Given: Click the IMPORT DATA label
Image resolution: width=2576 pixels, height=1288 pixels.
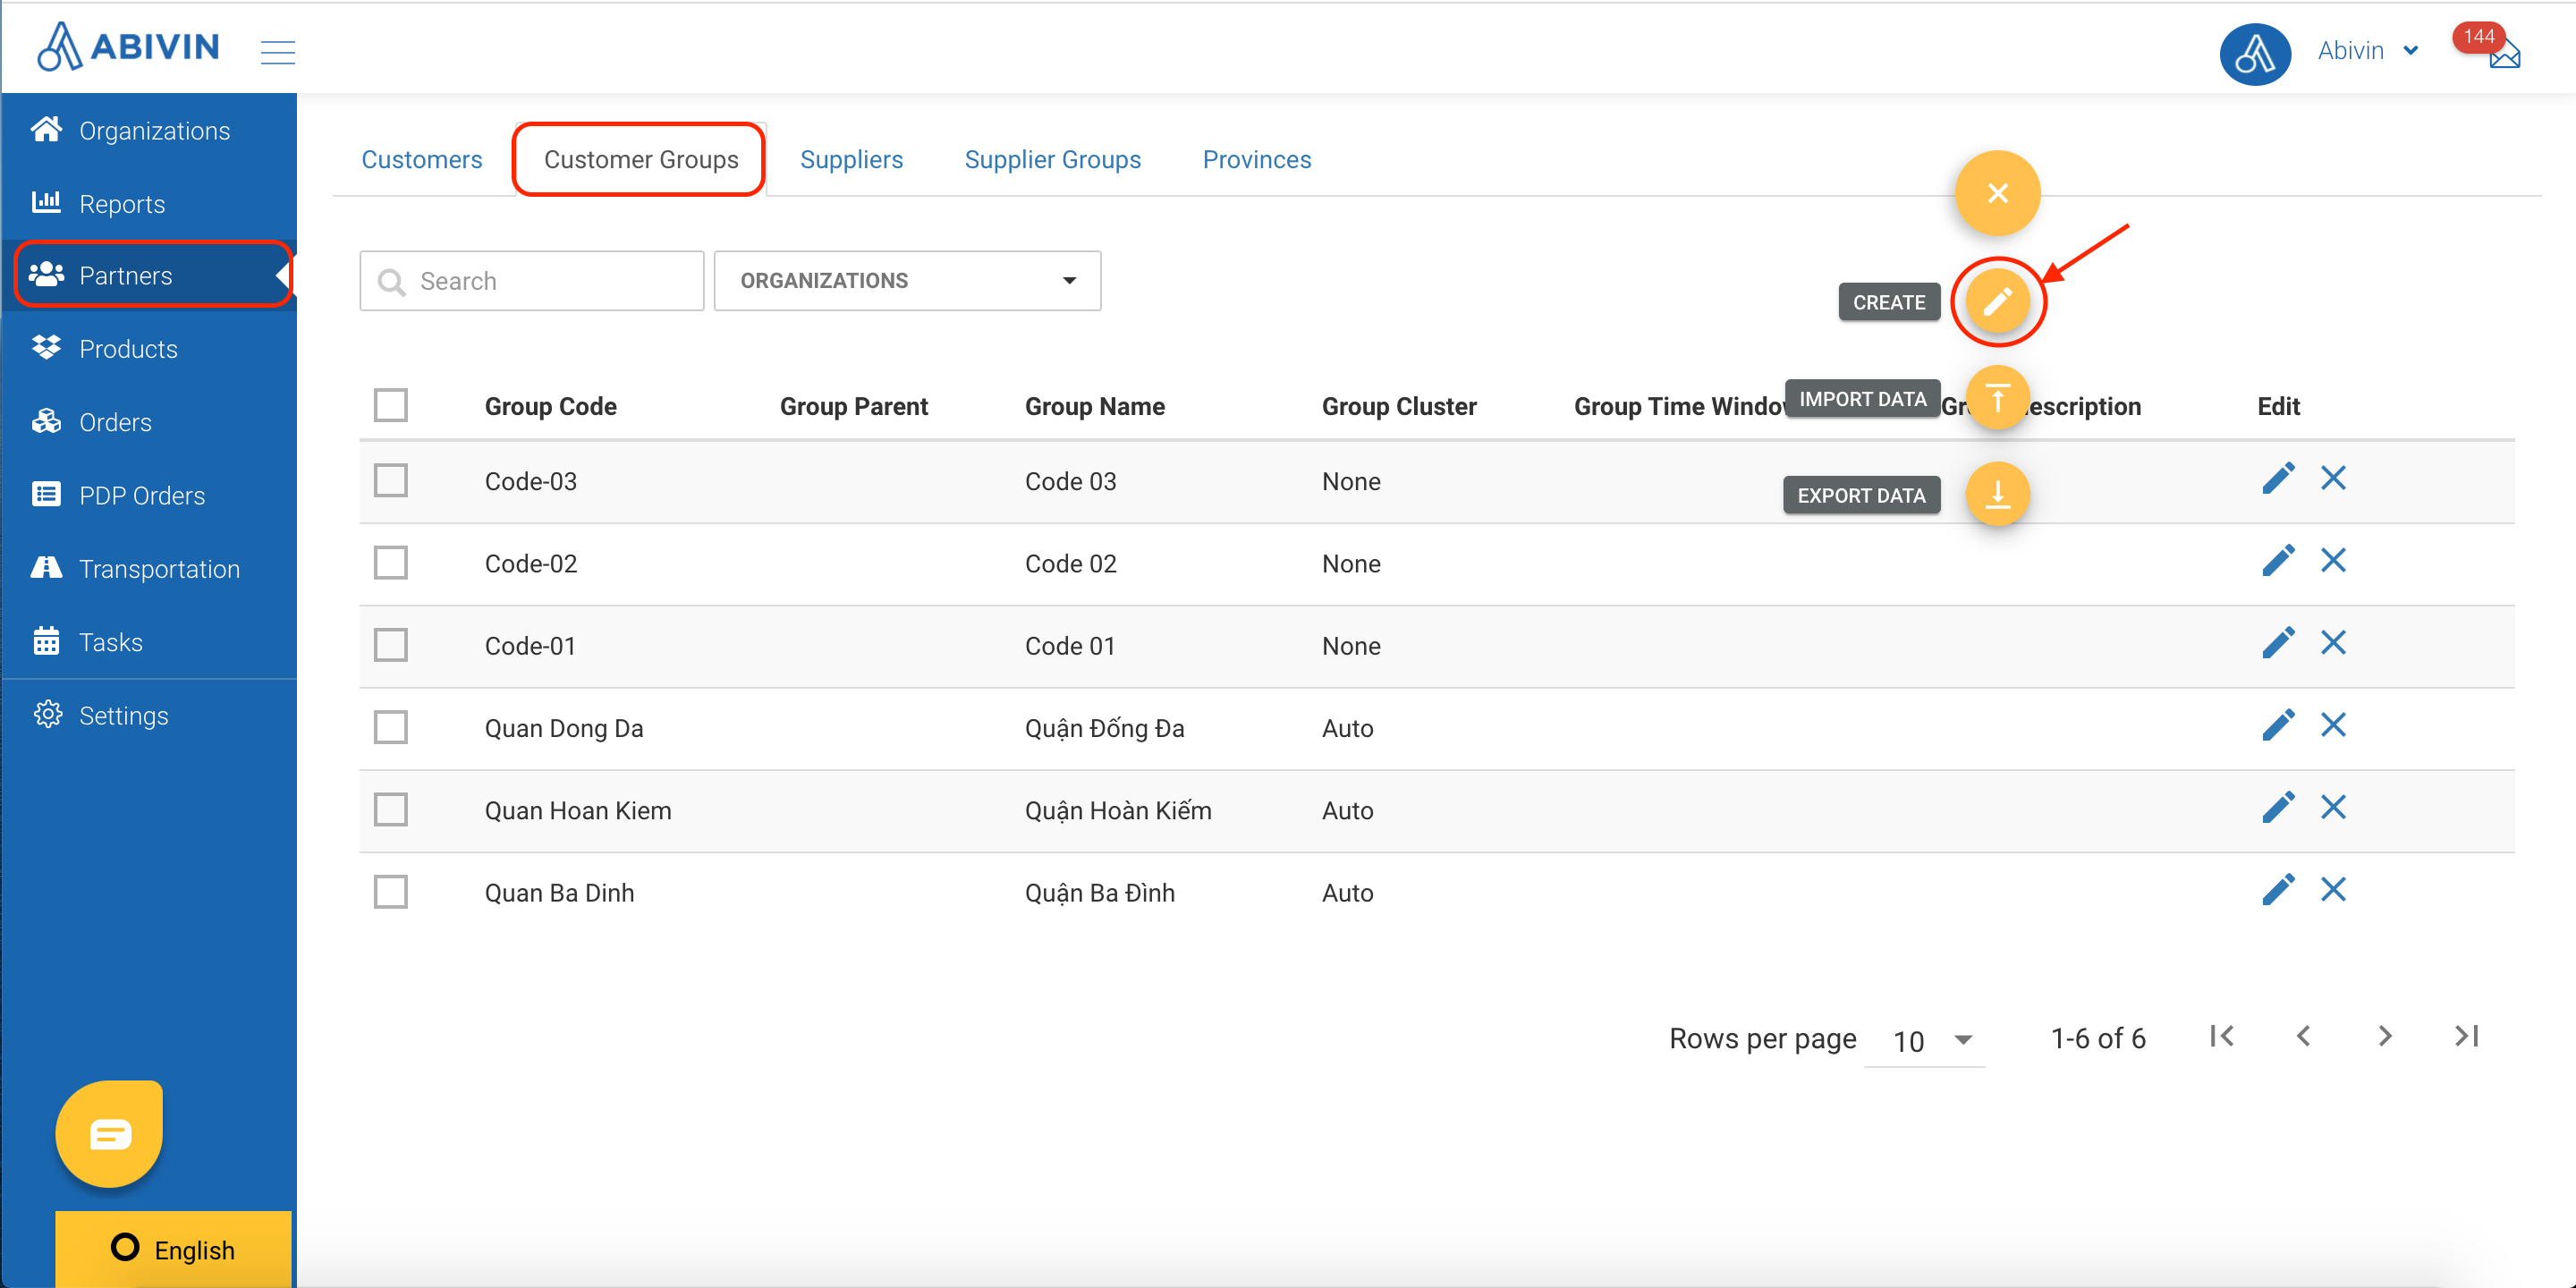Looking at the screenshot, I should click(1862, 399).
